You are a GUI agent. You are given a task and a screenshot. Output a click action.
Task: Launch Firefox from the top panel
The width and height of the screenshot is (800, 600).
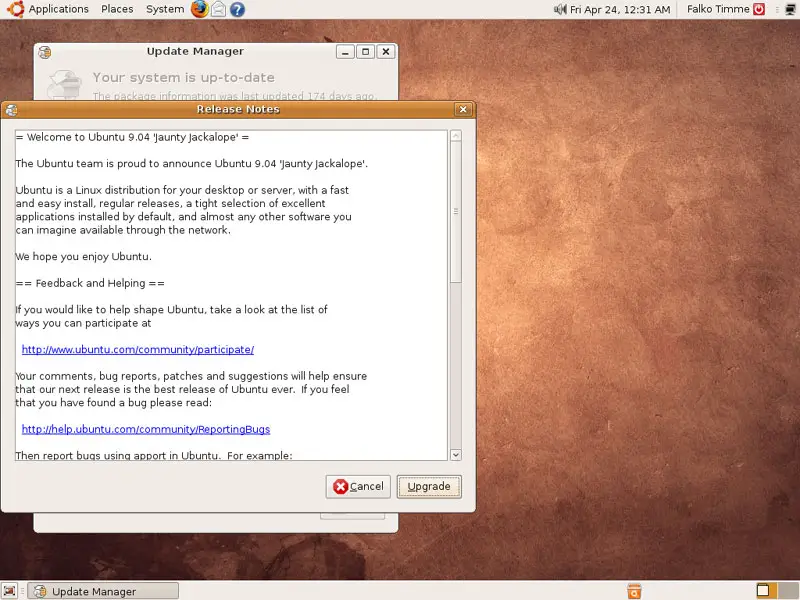[x=199, y=9]
